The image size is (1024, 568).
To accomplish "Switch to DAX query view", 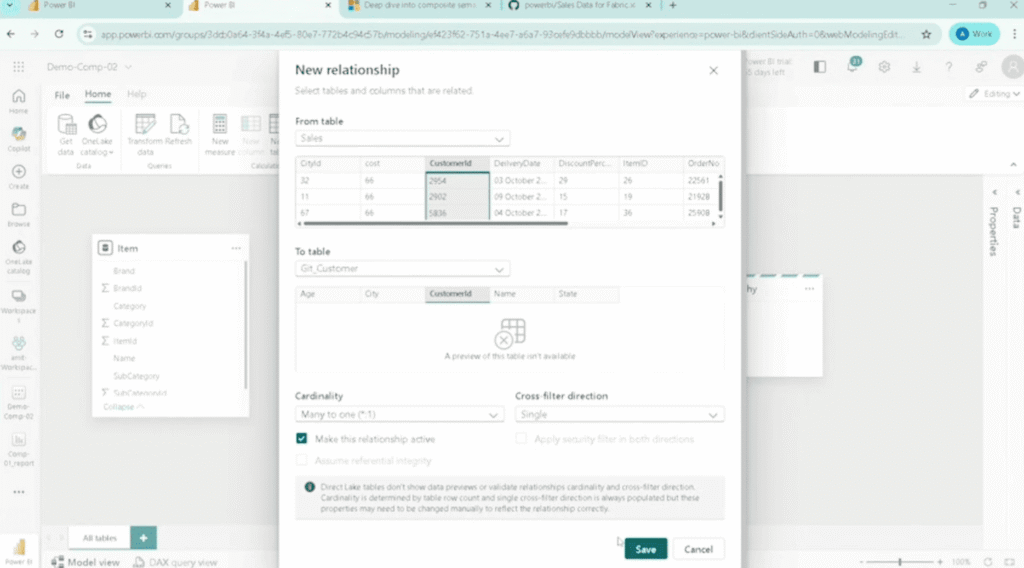I will tap(175, 561).
